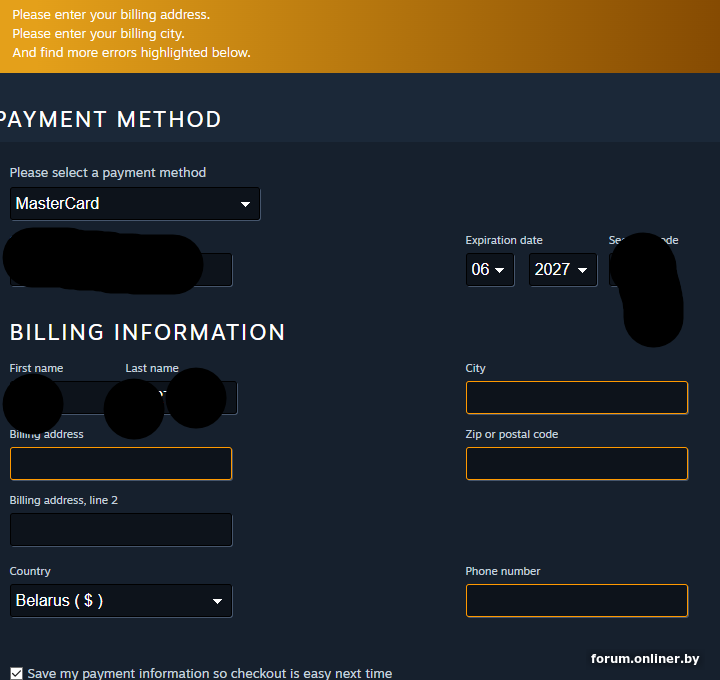The height and width of the screenshot is (680, 720).
Task: Expand the expiration year dropdown showing 2027
Action: (562, 270)
